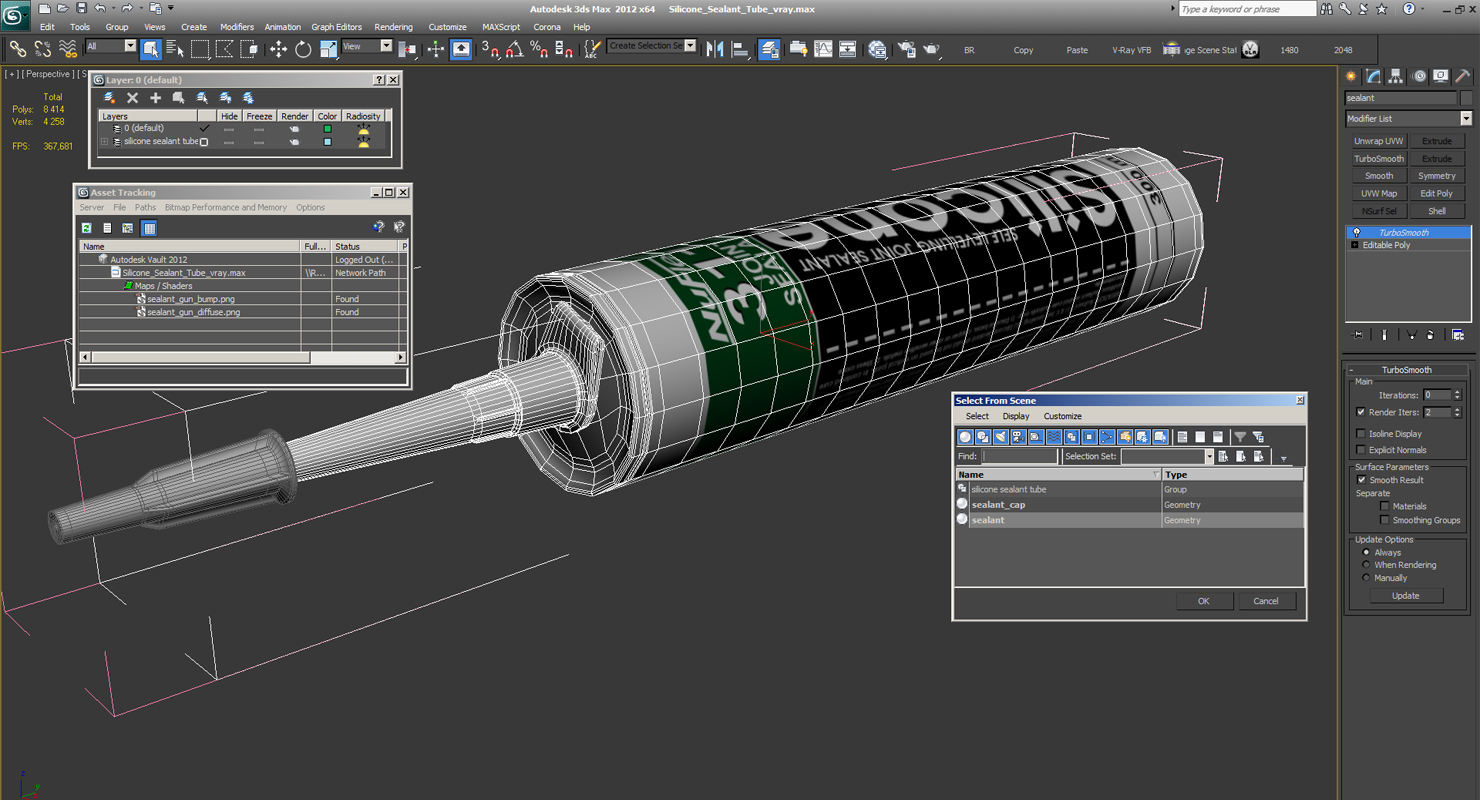1480x800 pixels.
Task: Select Always update option
Action: 1366,552
